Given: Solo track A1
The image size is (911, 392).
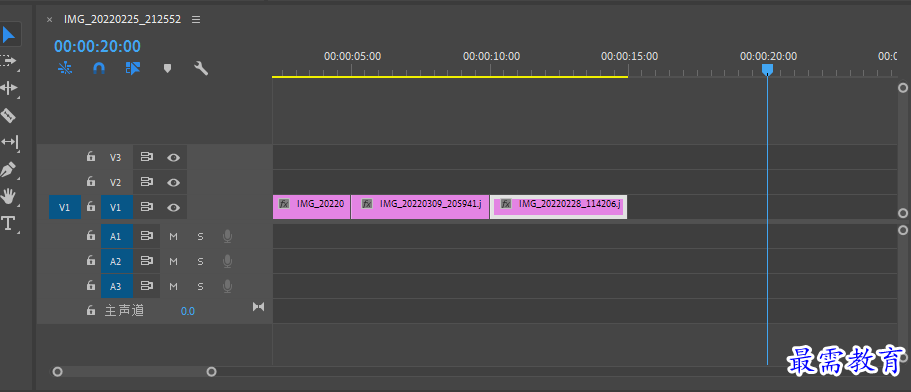Looking at the screenshot, I should pos(200,236).
